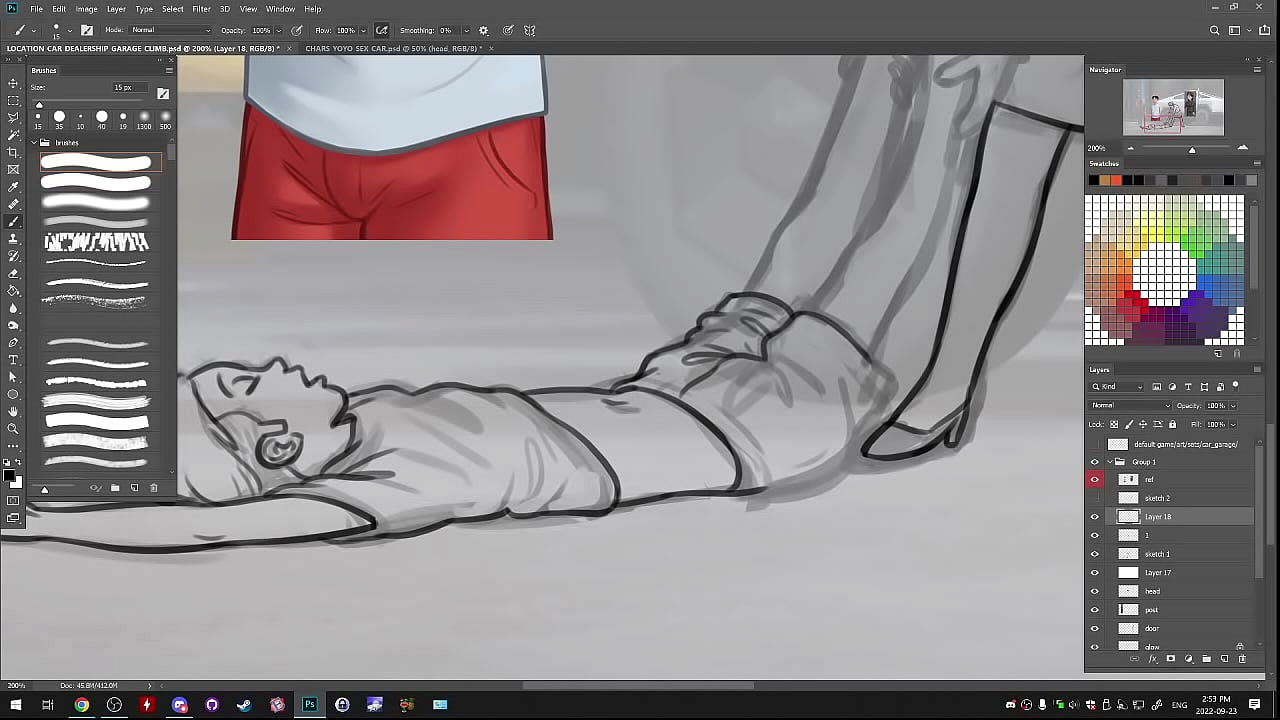Toggle visibility of the head layer

click(x=1094, y=591)
